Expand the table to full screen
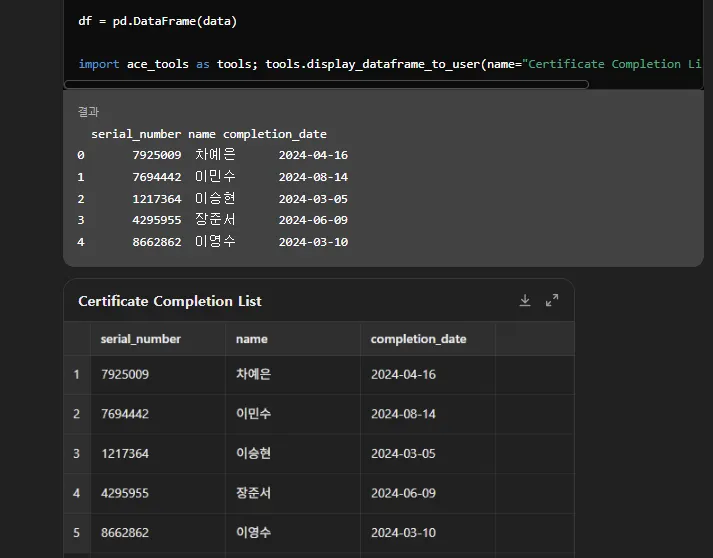Image resolution: width=713 pixels, height=558 pixels. coord(552,301)
